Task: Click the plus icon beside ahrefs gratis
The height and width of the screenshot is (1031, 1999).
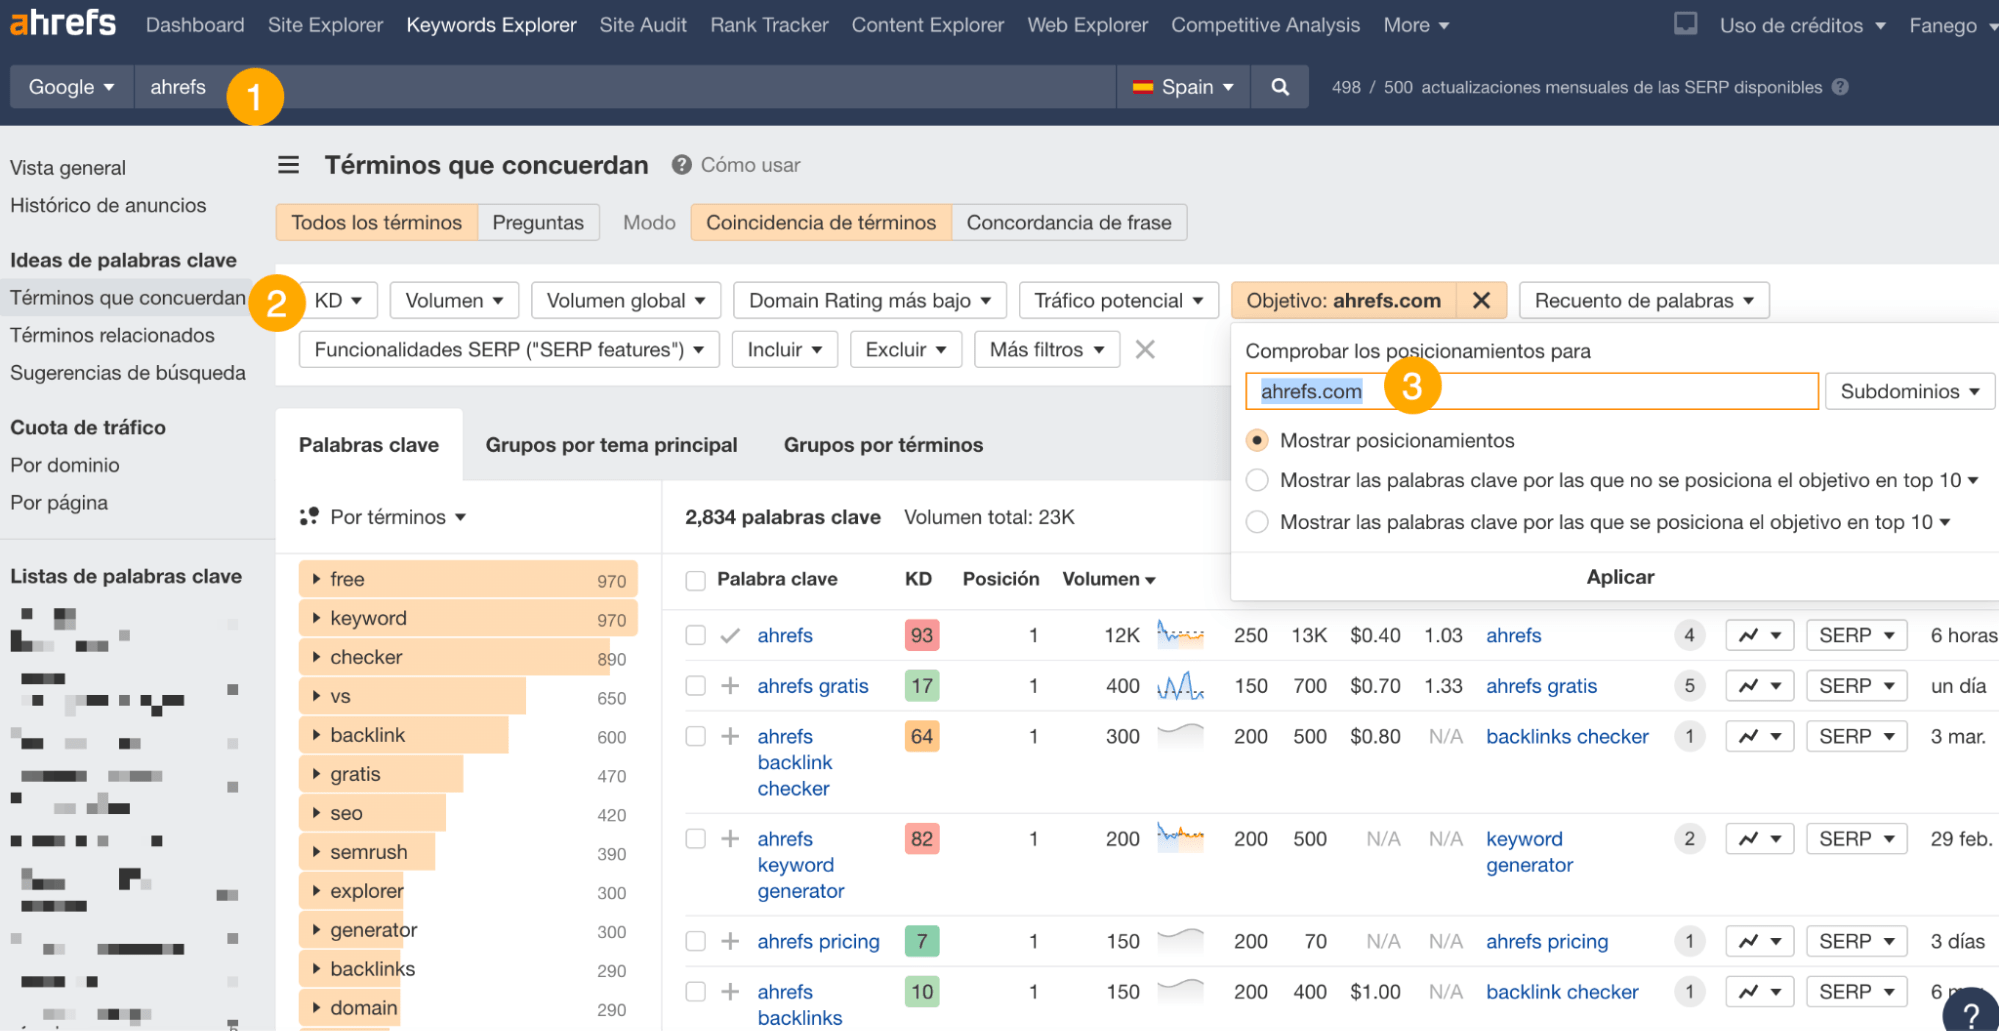Action: [730, 686]
